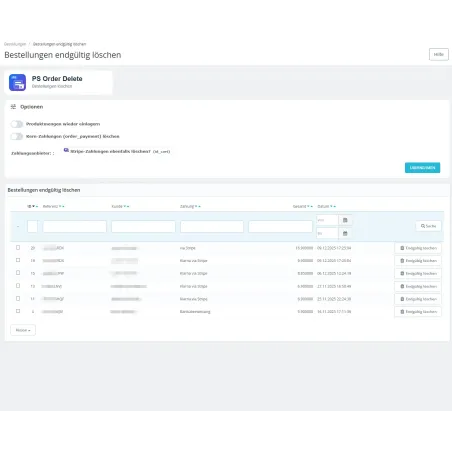Click the sliders icon beside Optionen
Screen dimensions: 452x452
13,107
